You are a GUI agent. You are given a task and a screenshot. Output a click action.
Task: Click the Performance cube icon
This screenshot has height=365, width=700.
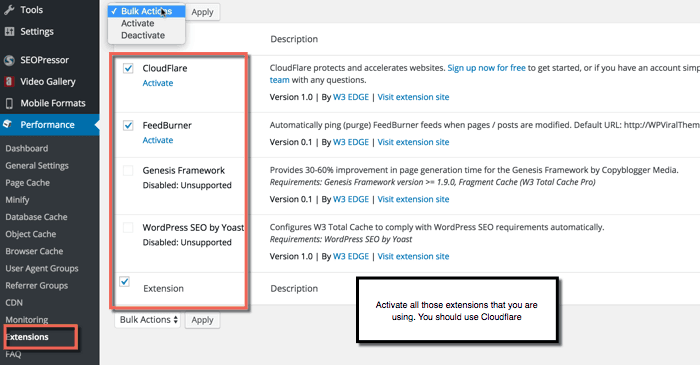click(8, 124)
